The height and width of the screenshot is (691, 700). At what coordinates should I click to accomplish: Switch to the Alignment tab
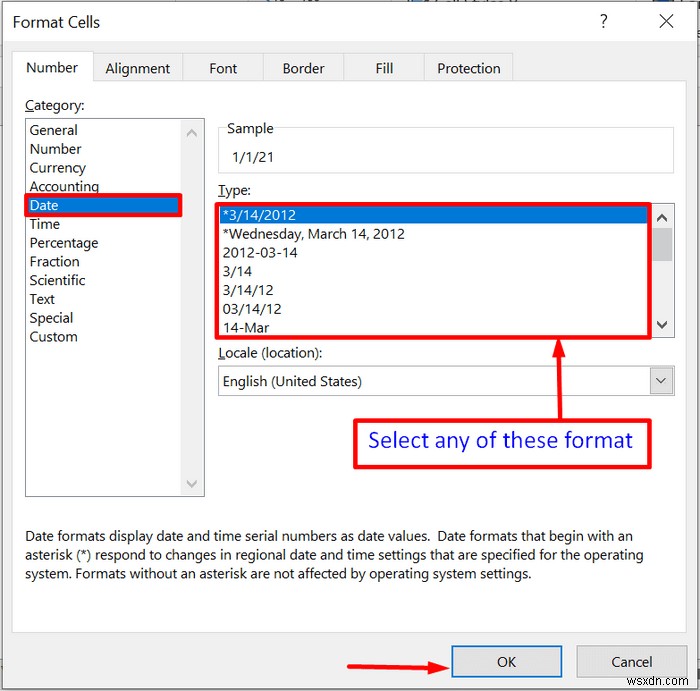pyautogui.click(x=138, y=68)
